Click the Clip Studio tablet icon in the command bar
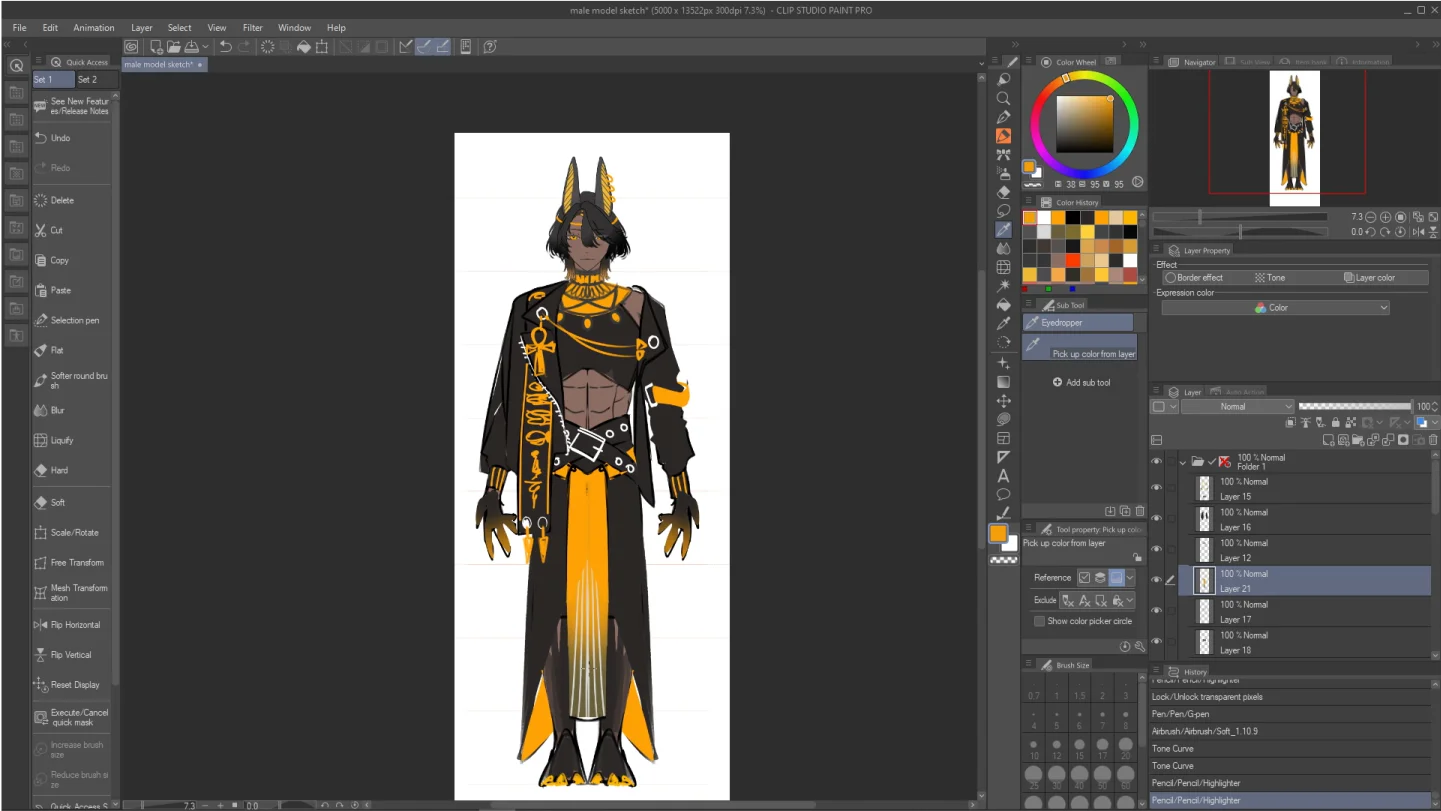 (465, 46)
